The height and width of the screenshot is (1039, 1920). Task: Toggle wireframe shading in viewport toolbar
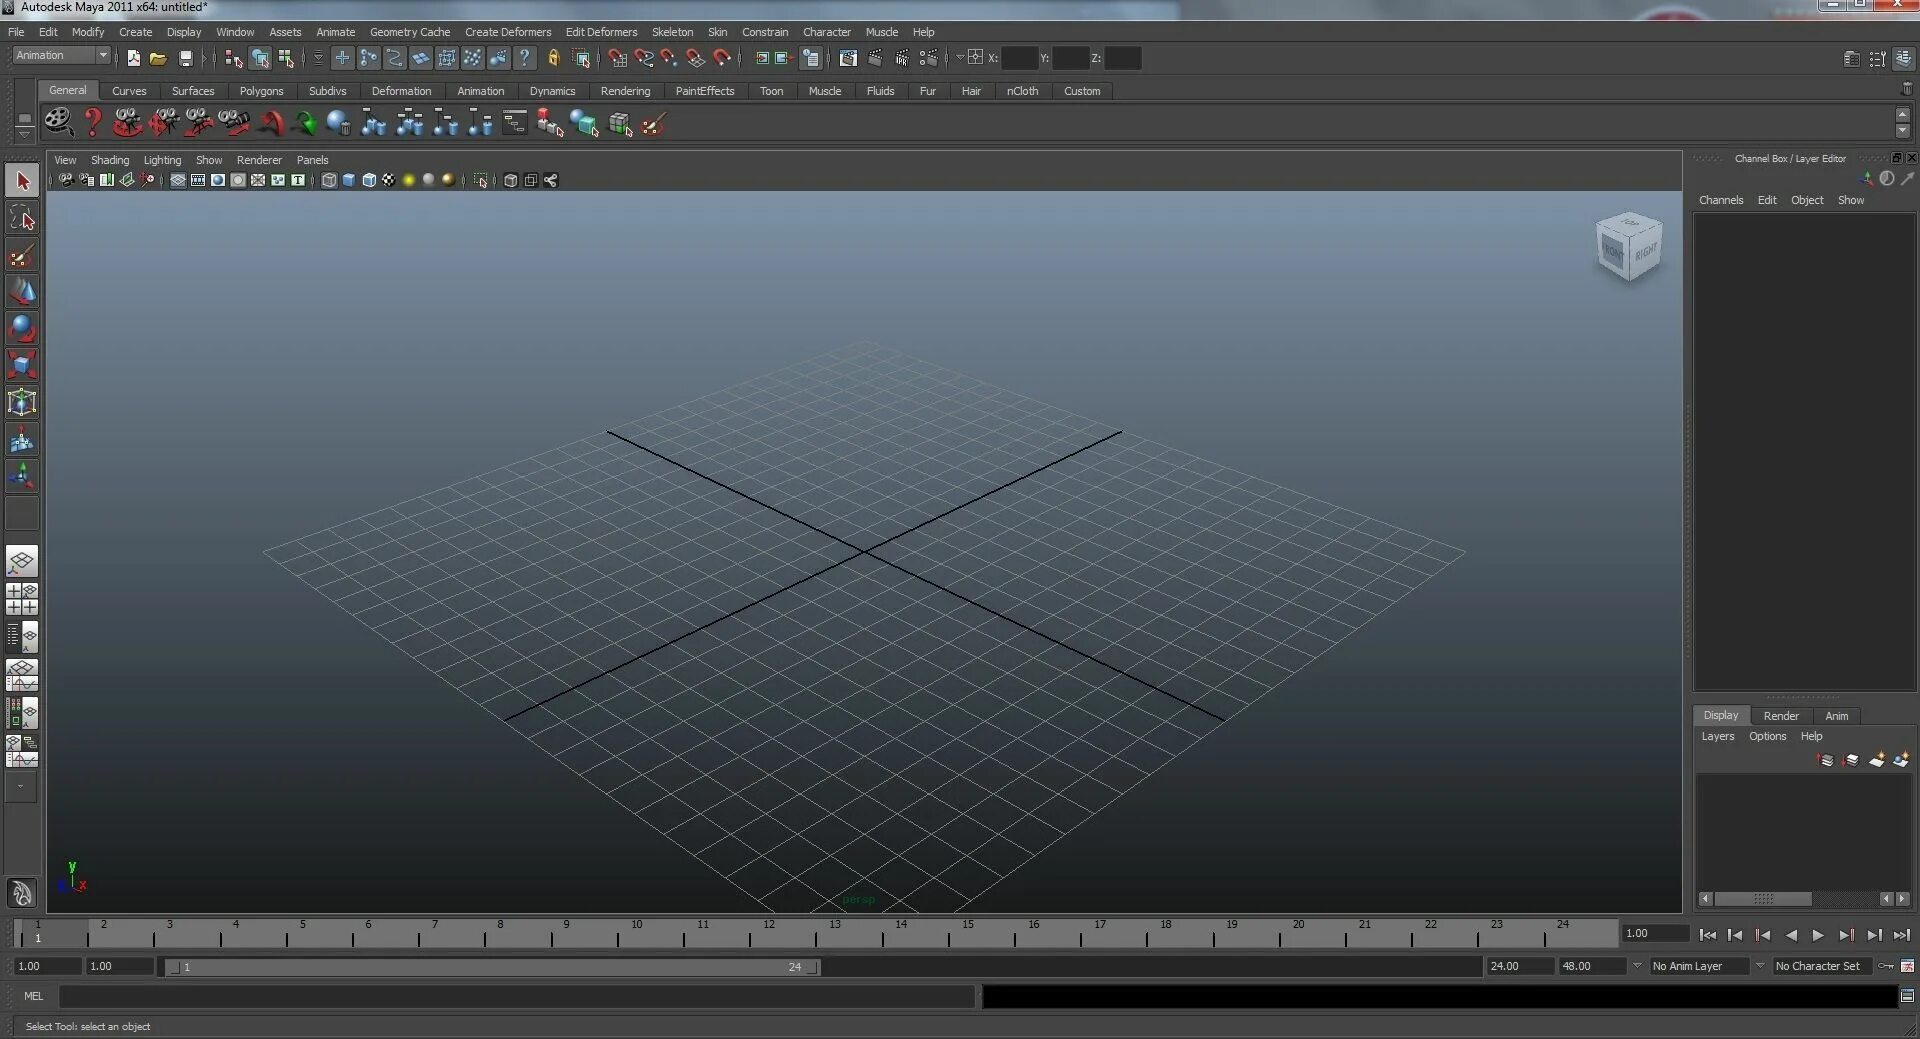(x=329, y=180)
